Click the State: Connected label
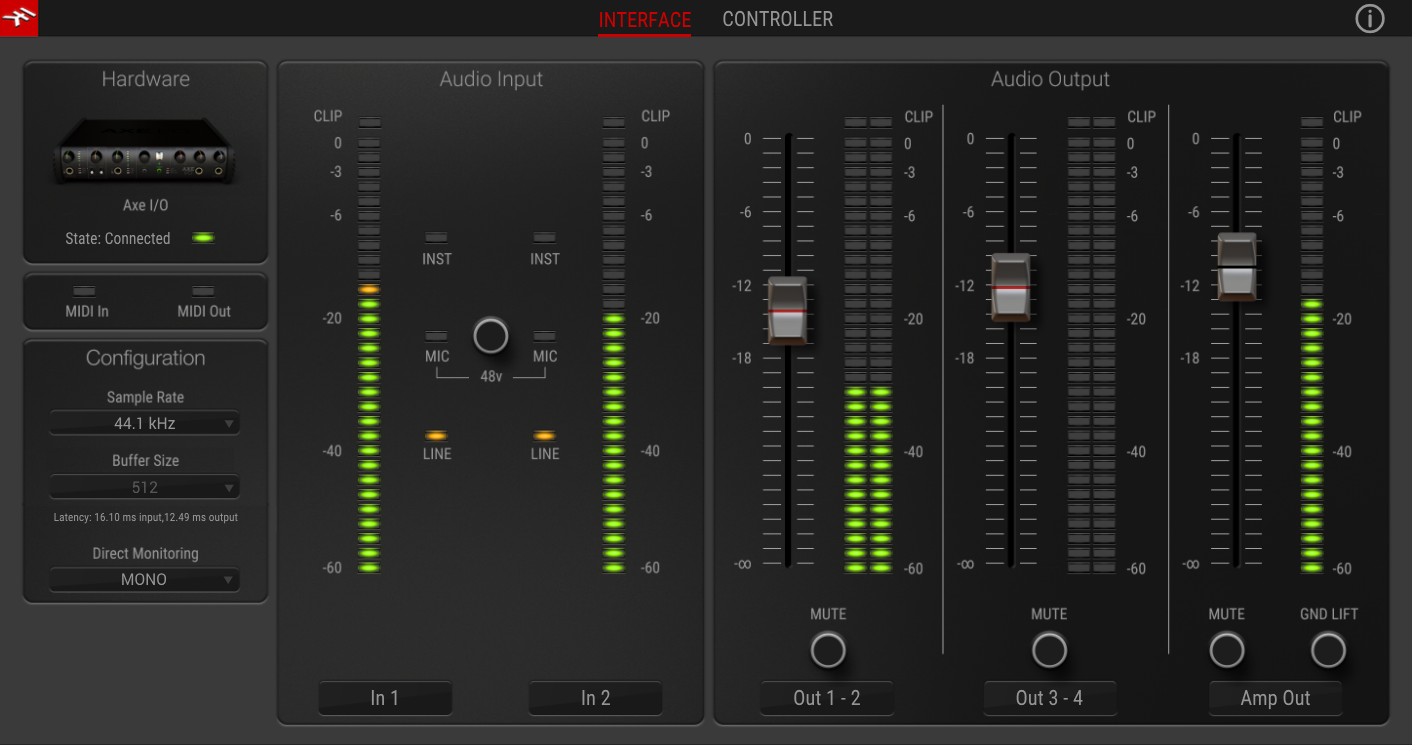The image size is (1412, 745). click(x=118, y=238)
